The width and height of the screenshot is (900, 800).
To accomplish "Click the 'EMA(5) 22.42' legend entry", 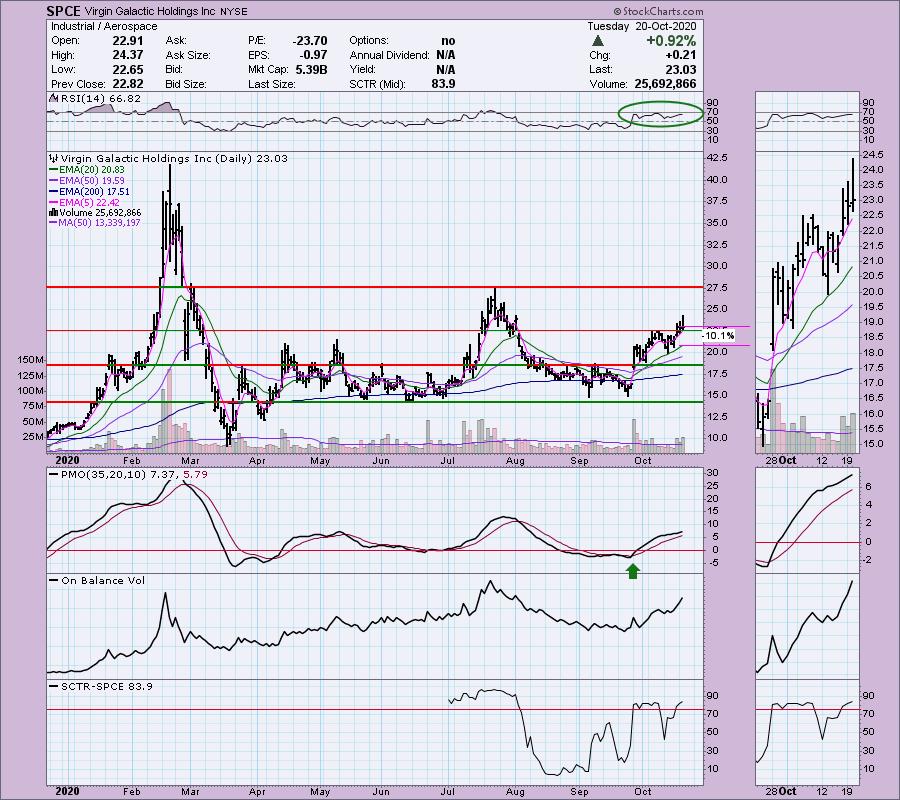I will pyautogui.click(x=89, y=202).
